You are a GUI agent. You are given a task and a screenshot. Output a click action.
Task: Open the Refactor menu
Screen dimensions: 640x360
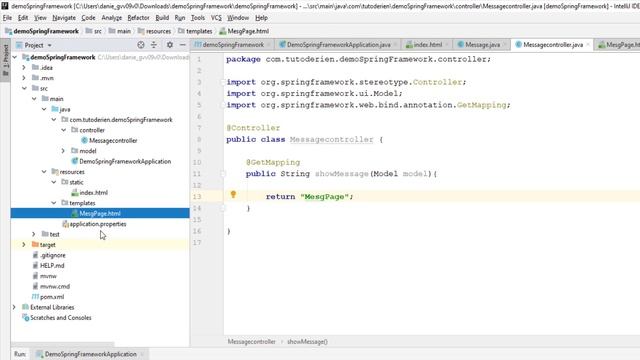138,18
